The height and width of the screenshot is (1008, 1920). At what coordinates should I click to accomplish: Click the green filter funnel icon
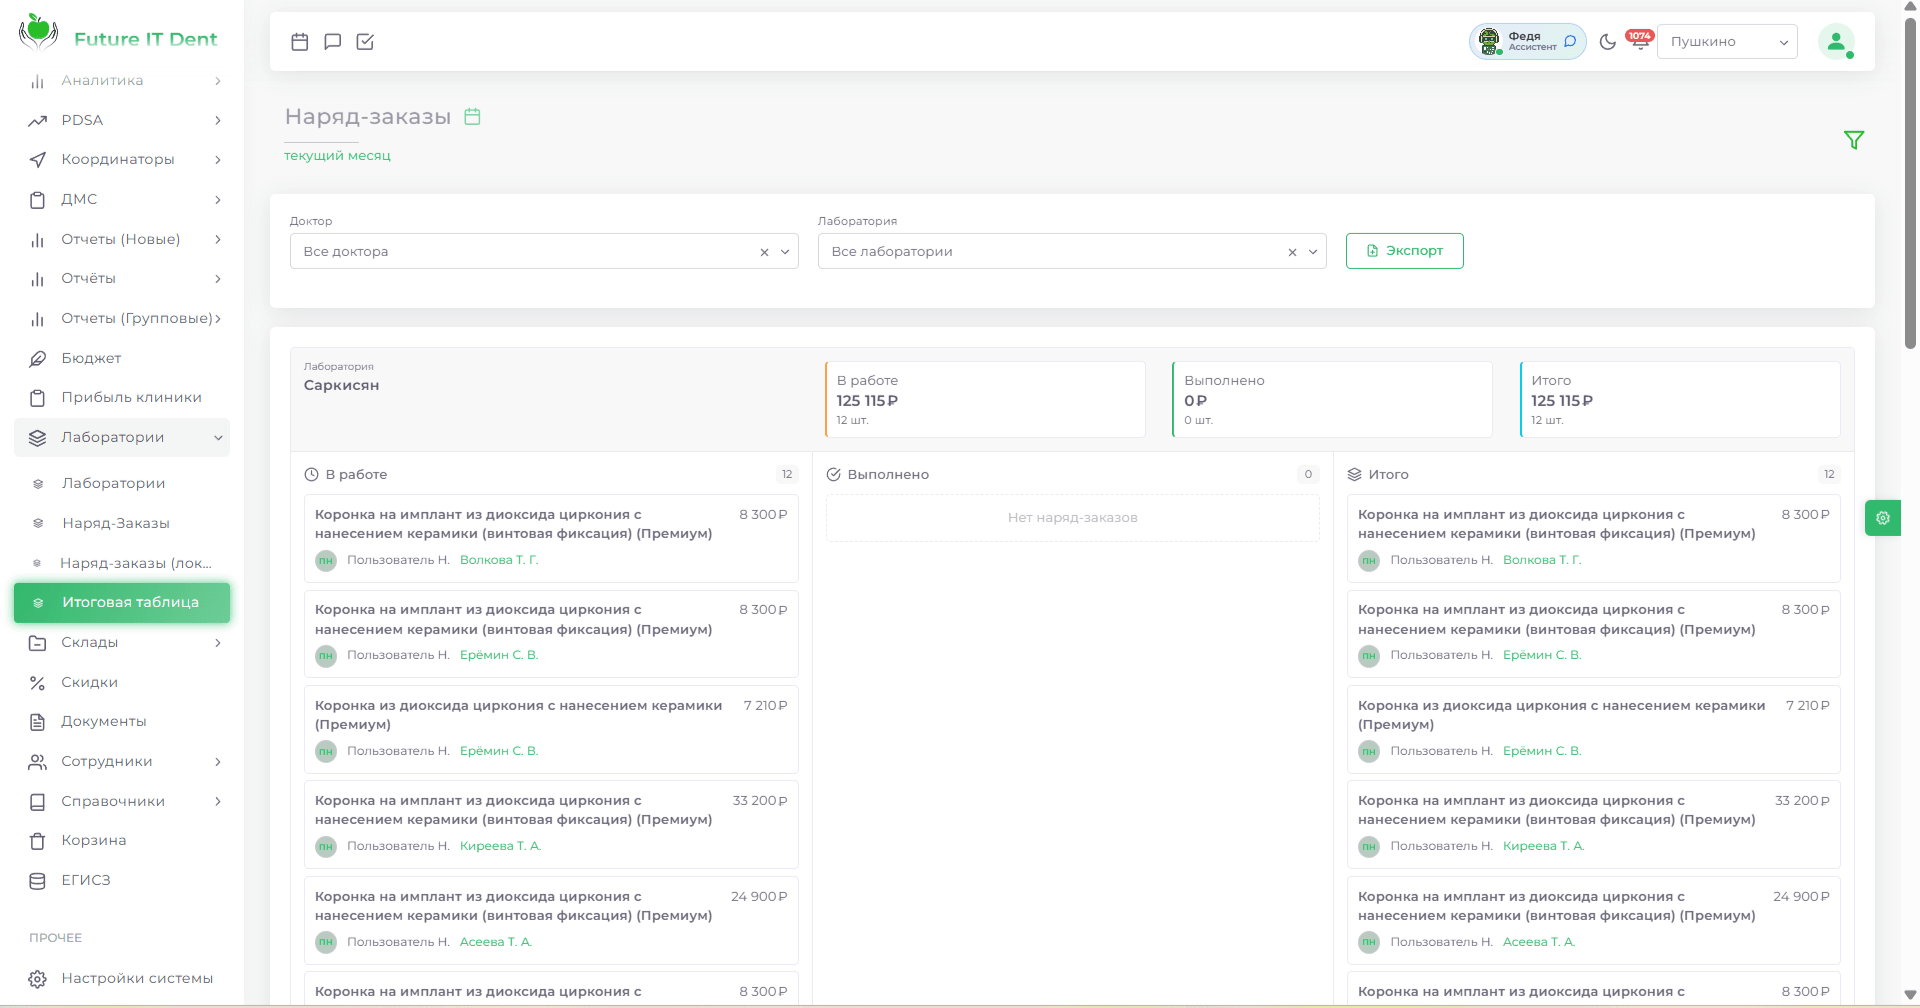click(1854, 140)
